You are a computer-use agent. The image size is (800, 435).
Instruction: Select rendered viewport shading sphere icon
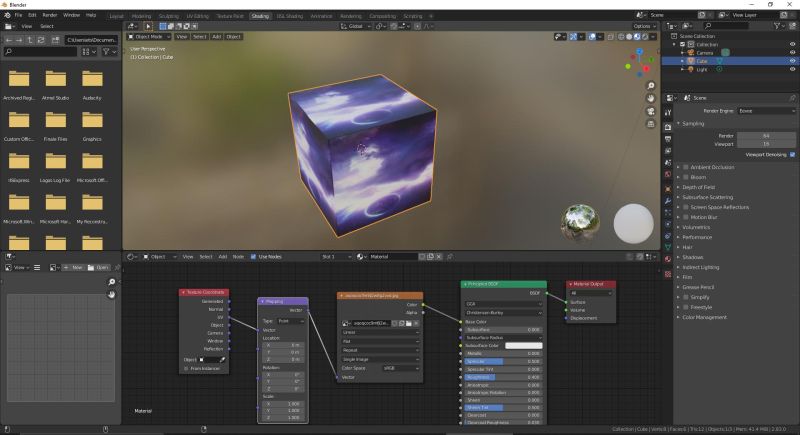pos(645,37)
